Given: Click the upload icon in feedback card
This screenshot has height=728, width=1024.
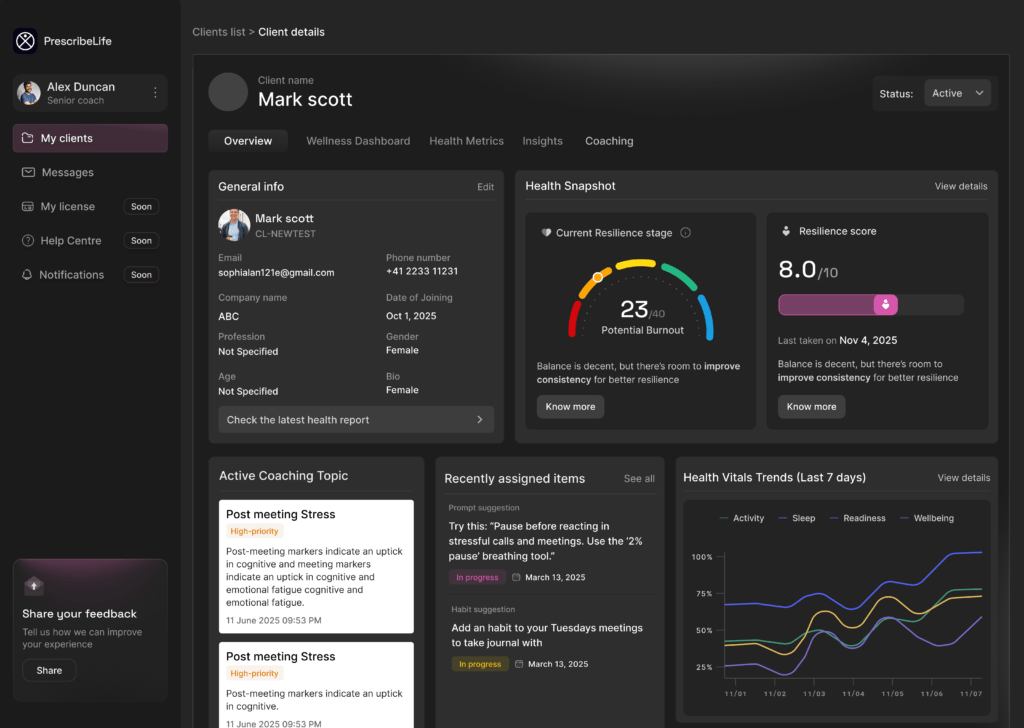Looking at the screenshot, I should point(34,586).
